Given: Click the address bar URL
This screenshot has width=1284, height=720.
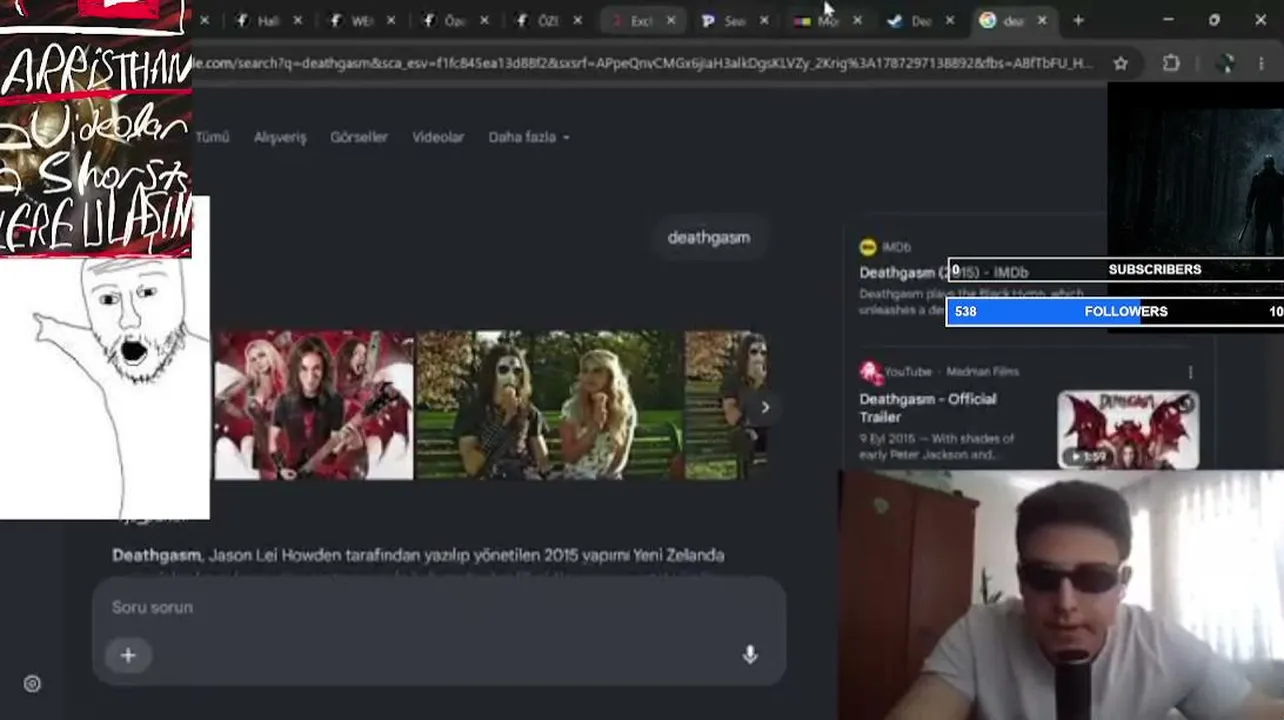Looking at the screenshot, I should point(645,63).
